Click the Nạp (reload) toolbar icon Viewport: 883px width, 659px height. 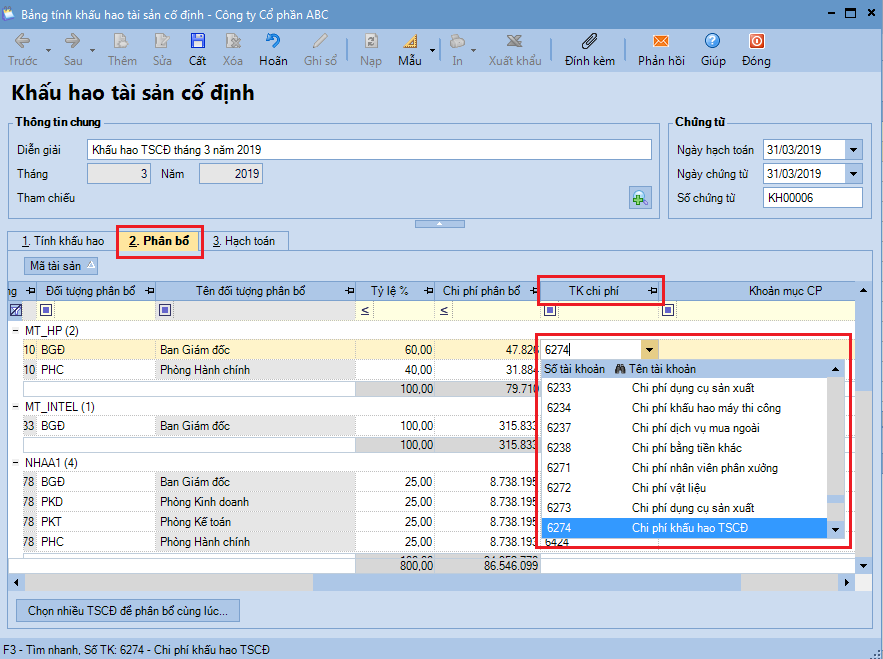371,41
